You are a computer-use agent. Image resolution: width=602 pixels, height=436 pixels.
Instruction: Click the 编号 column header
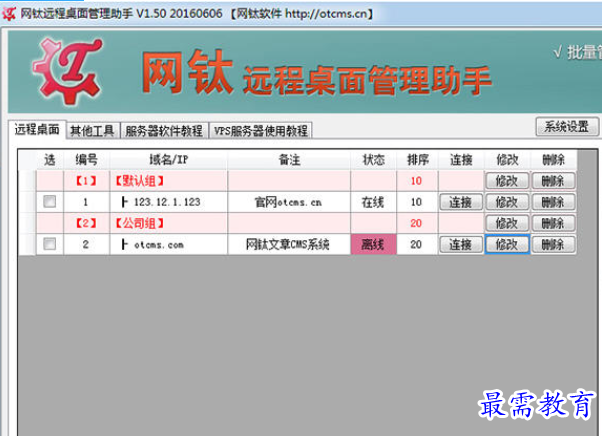click(87, 160)
